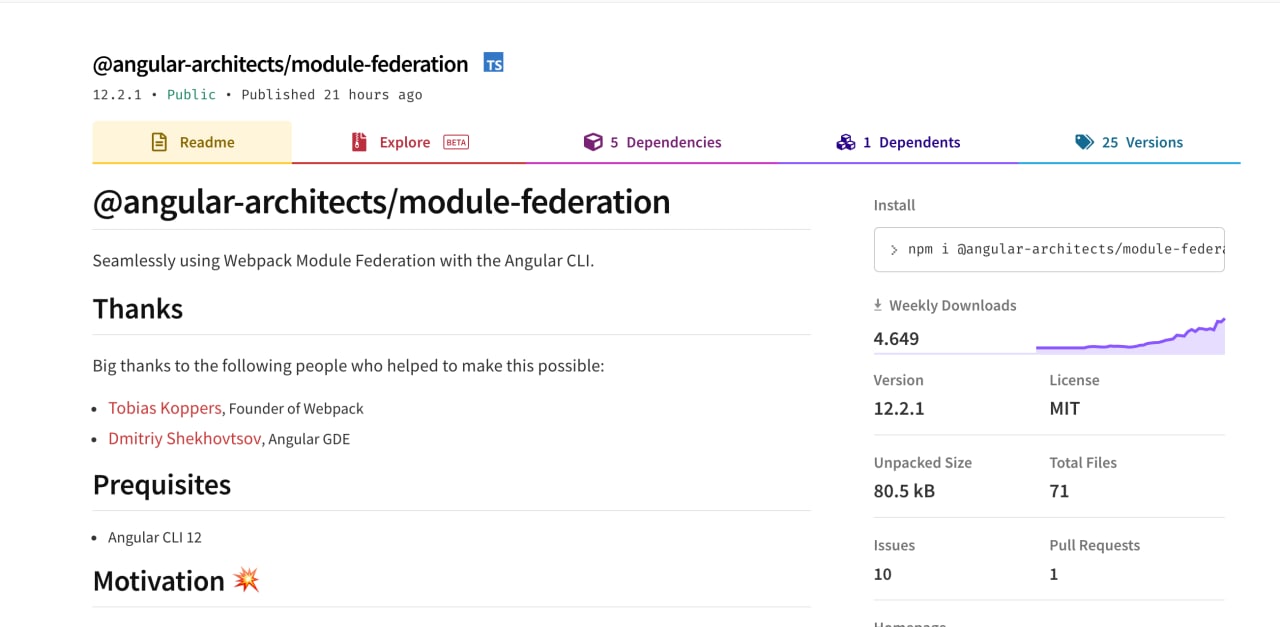The height and width of the screenshot is (627, 1280).
Task: Click the Dependencies cube icon
Action: tap(593, 142)
